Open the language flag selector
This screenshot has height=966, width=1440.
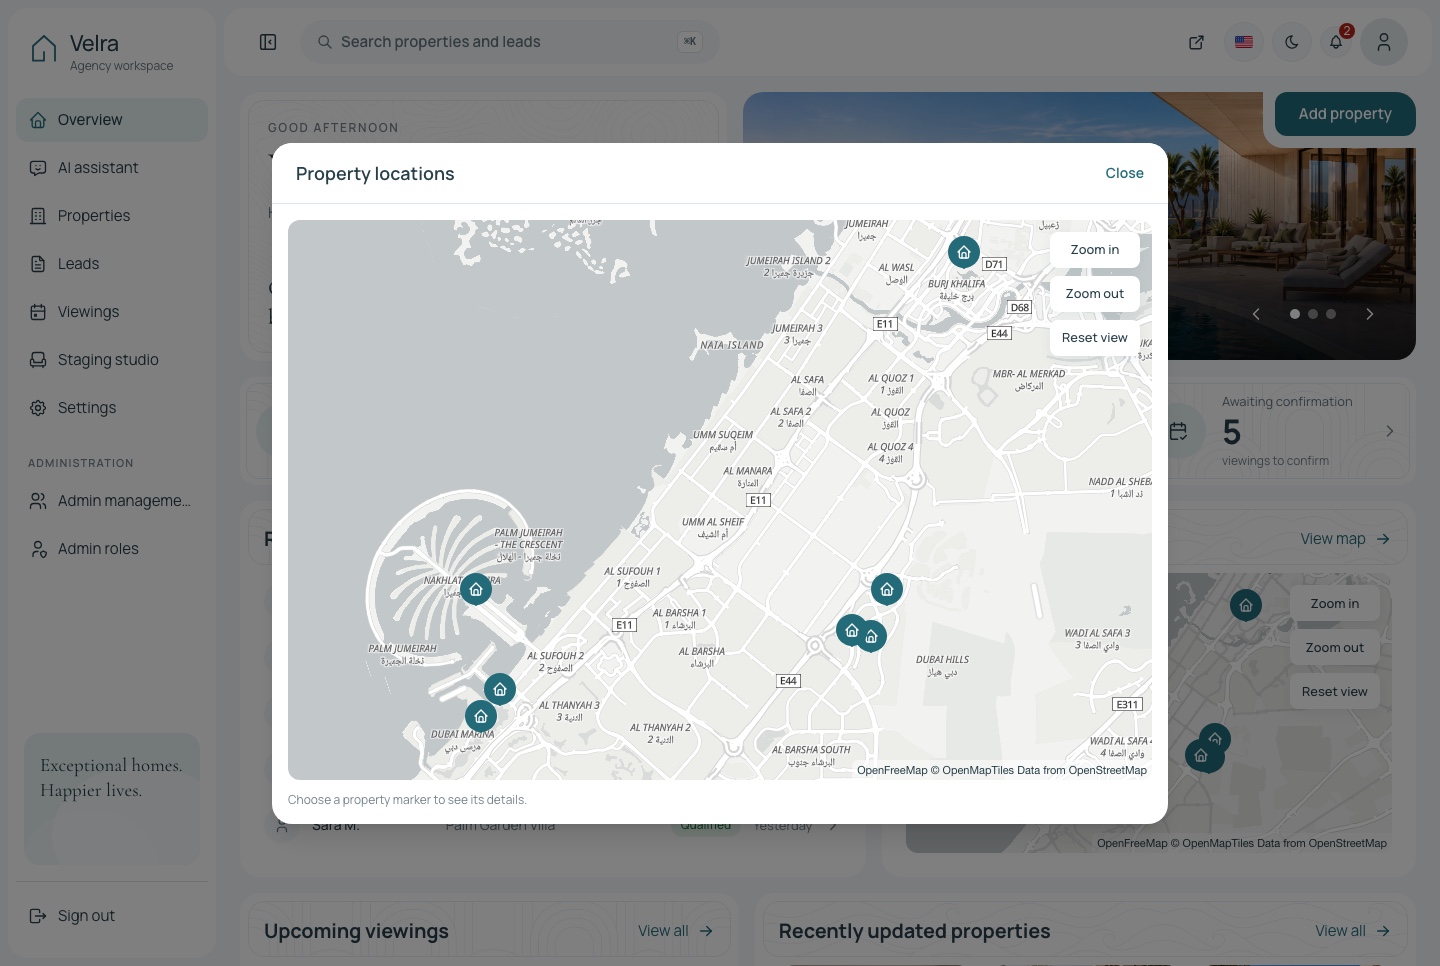pos(1244,42)
